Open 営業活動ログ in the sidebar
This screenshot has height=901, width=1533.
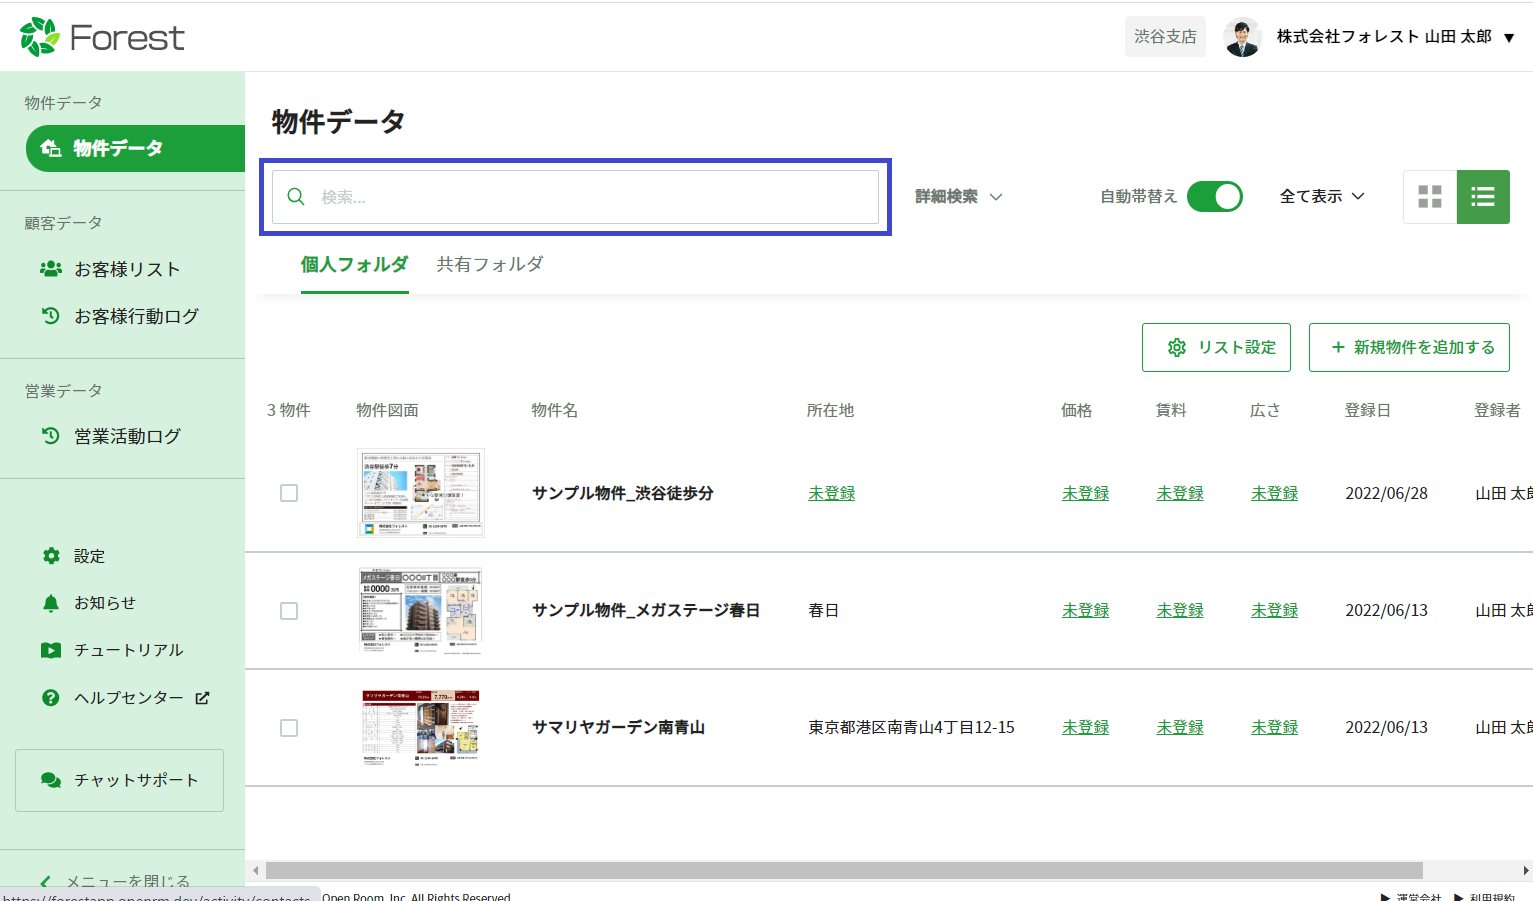(x=127, y=436)
